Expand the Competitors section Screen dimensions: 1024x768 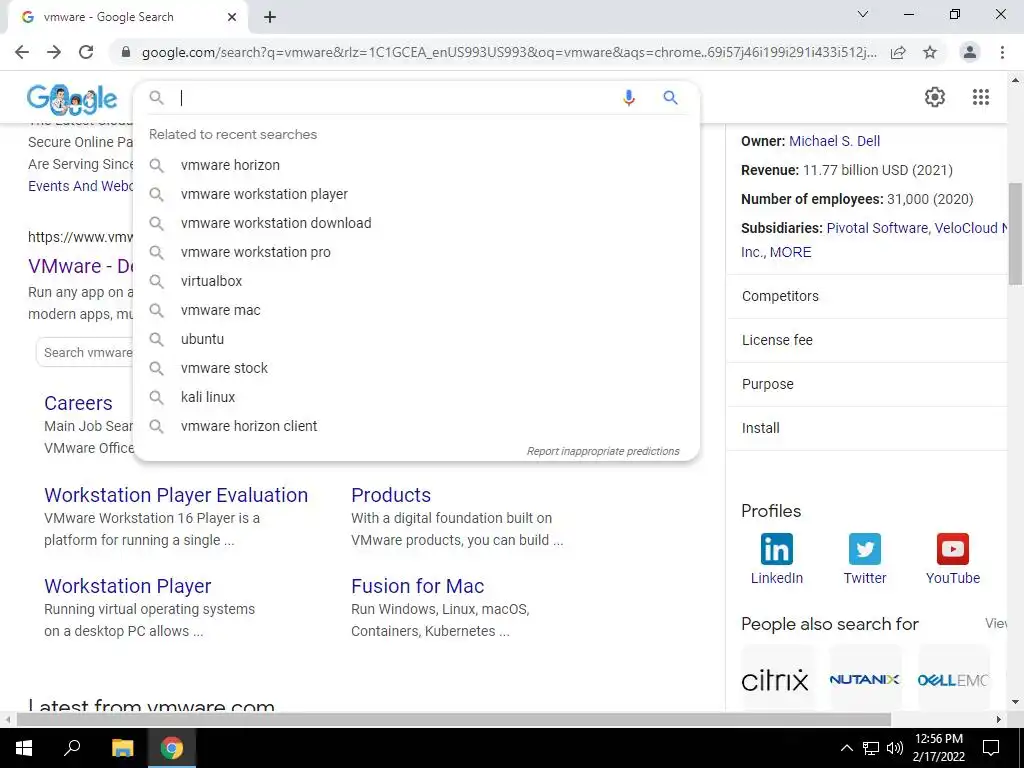point(867,296)
